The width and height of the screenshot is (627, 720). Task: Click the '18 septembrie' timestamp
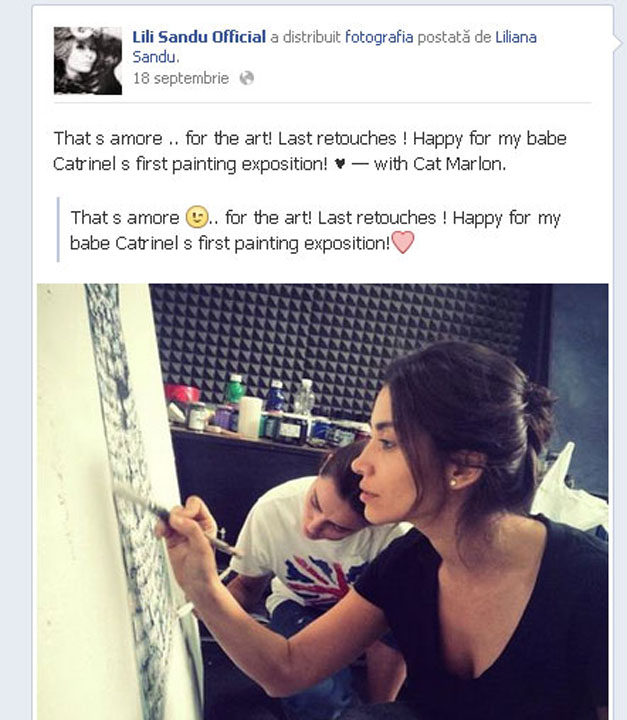click(181, 78)
